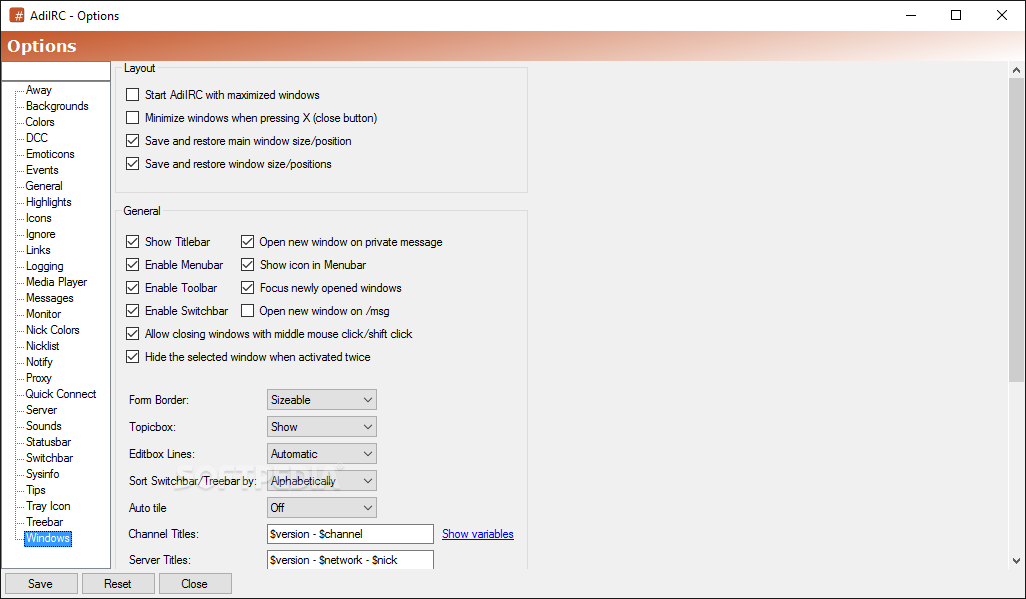
Task: Open the Icons options page
Action: (x=39, y=218)
